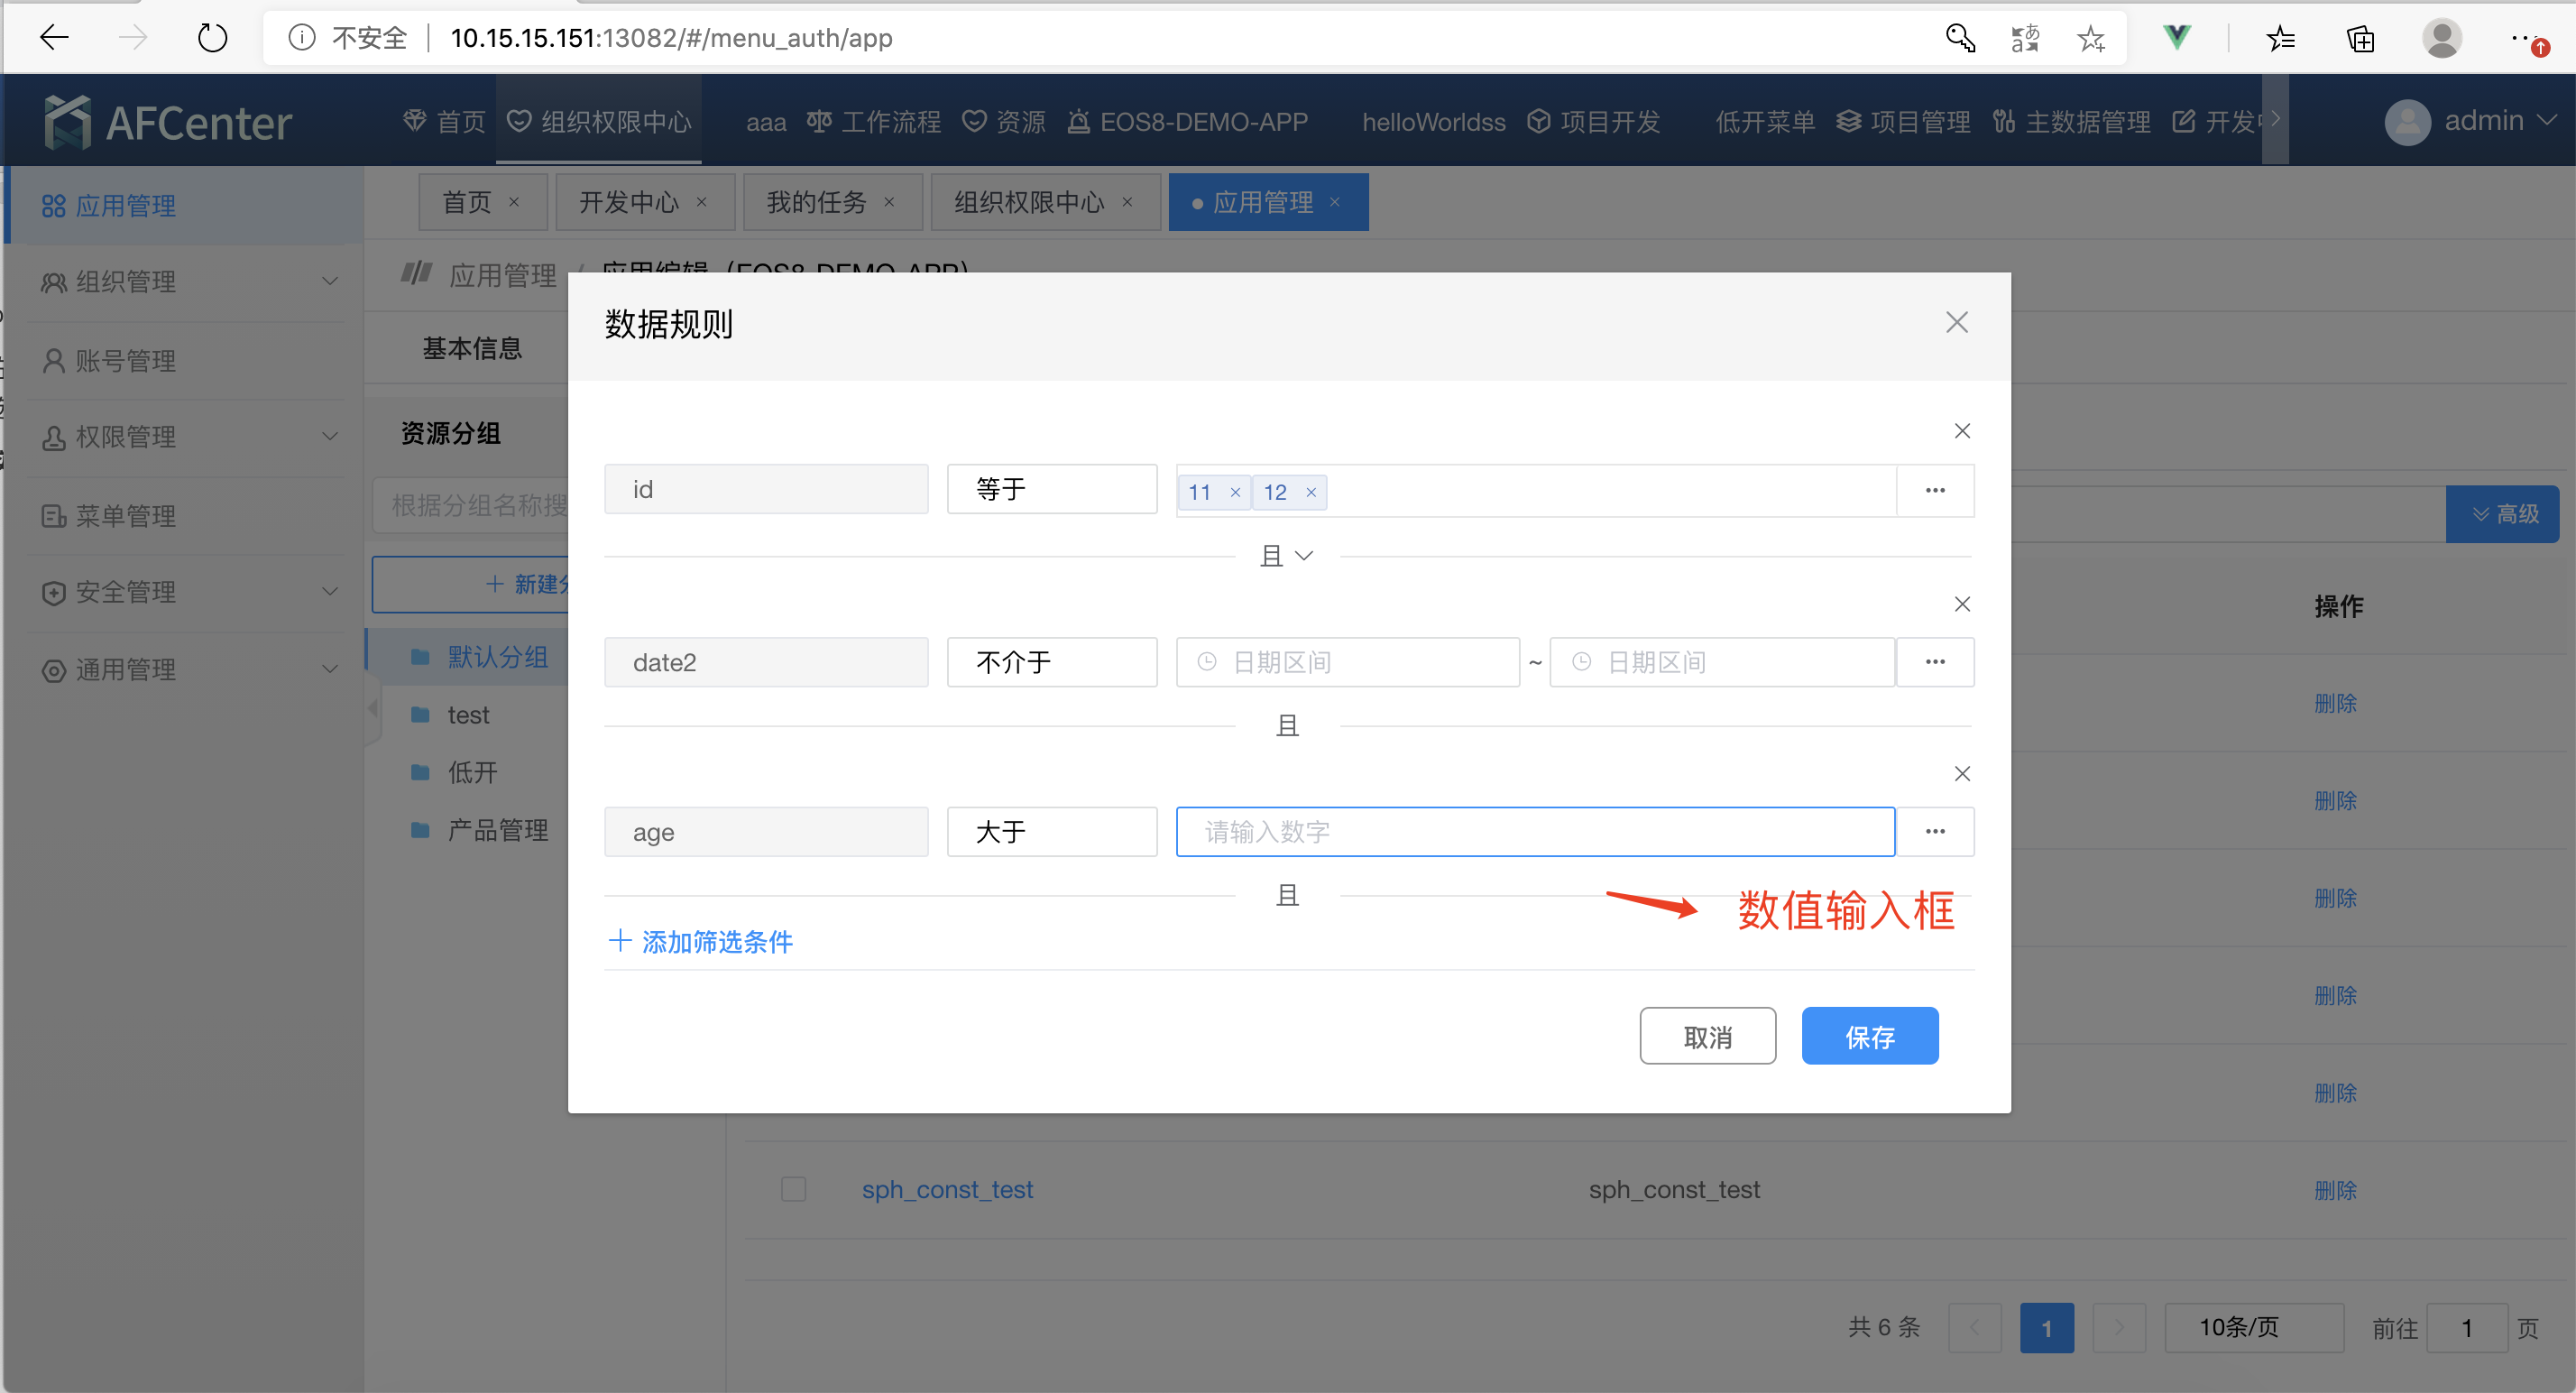Close the 数据规则 dialog
This screenshot has height=1393, width=2576.
pyautogui.click(x=1956, y=322)
